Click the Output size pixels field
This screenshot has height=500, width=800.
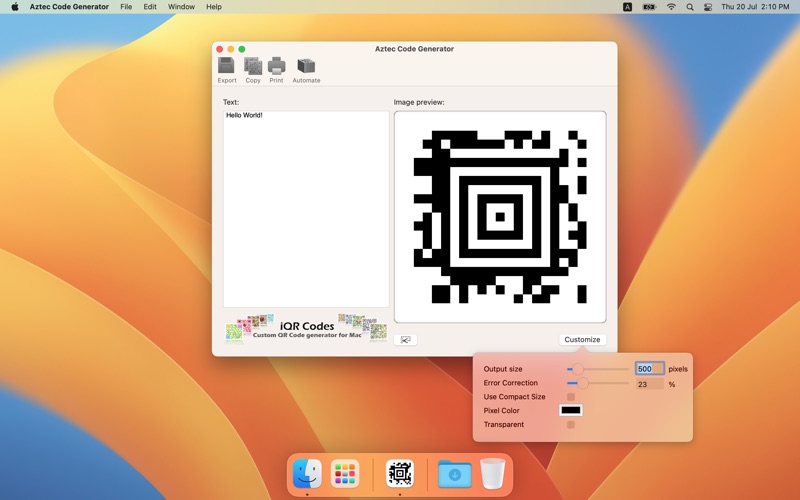(649, 368)
